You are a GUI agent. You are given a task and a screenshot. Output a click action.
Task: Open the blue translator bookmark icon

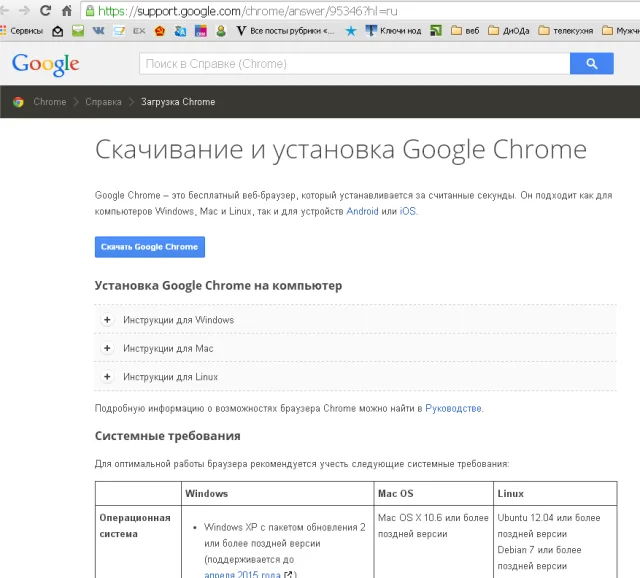point(180,31)
